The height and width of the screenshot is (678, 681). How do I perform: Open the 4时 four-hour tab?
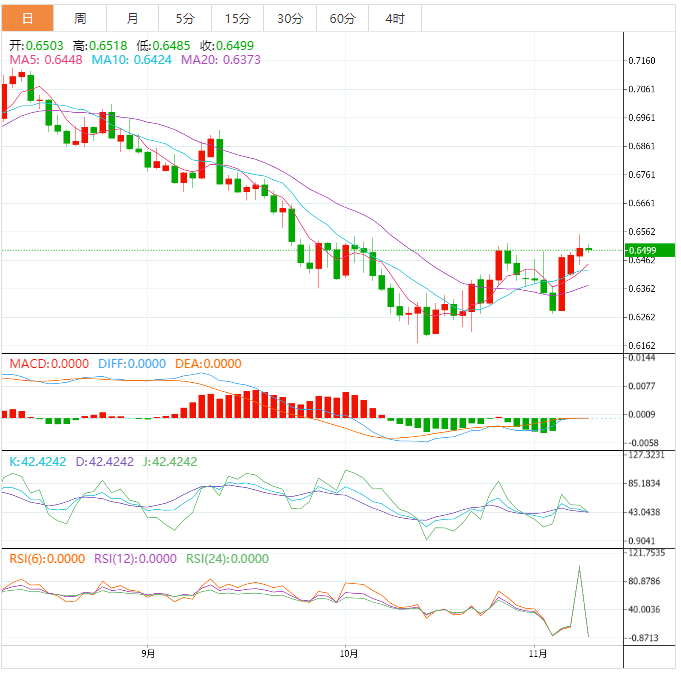(394, 18)
